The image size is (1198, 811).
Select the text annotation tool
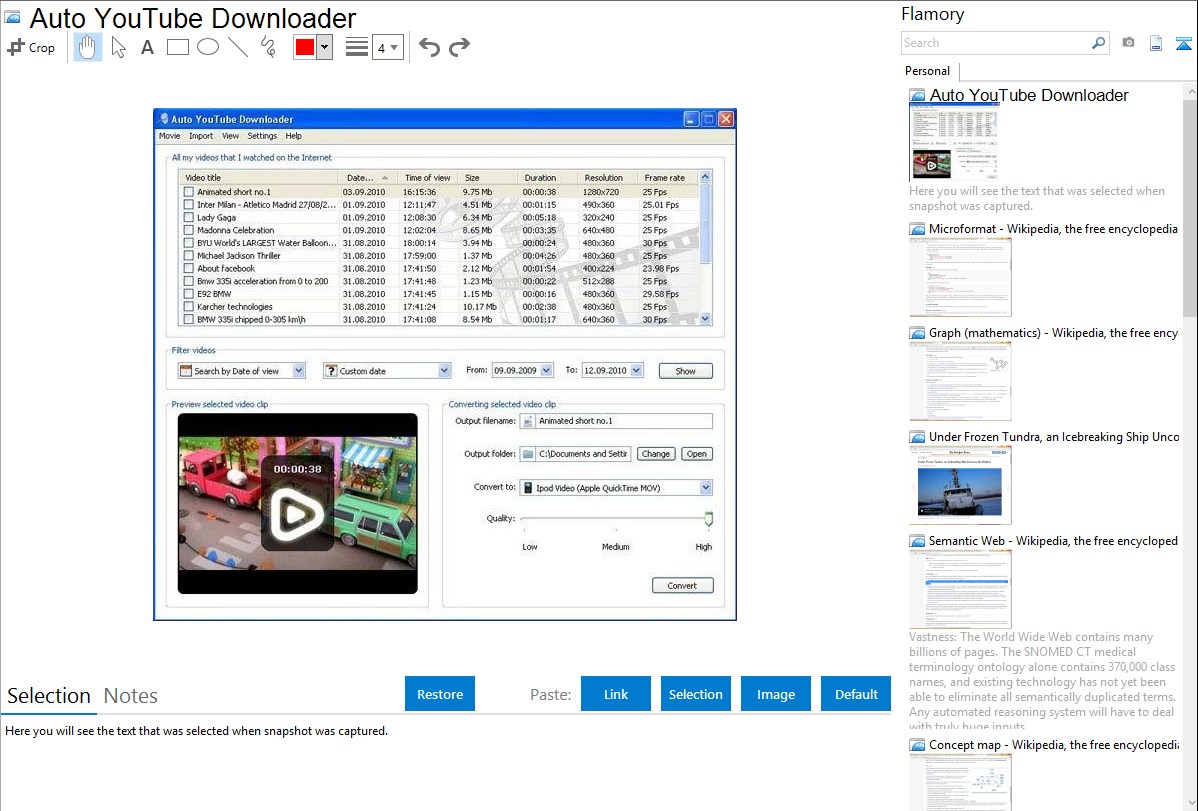coord(147,47)
